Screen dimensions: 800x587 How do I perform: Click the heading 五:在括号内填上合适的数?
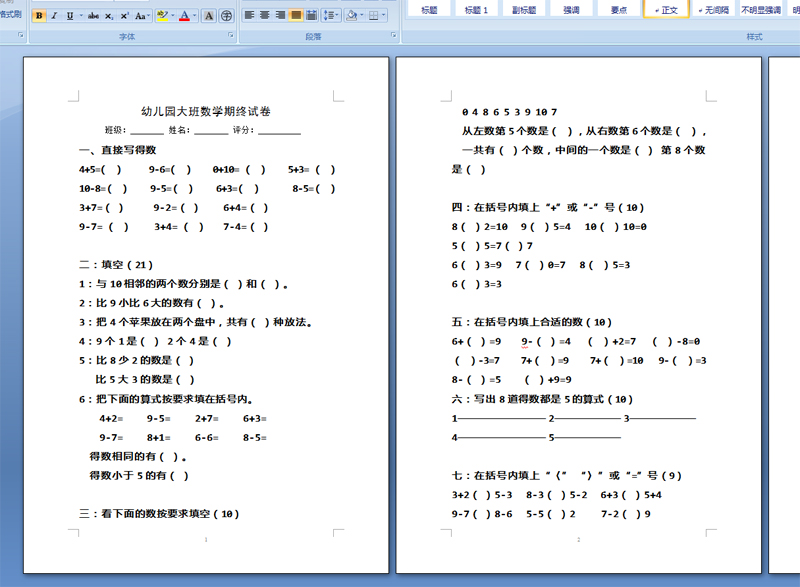point(531,322)
